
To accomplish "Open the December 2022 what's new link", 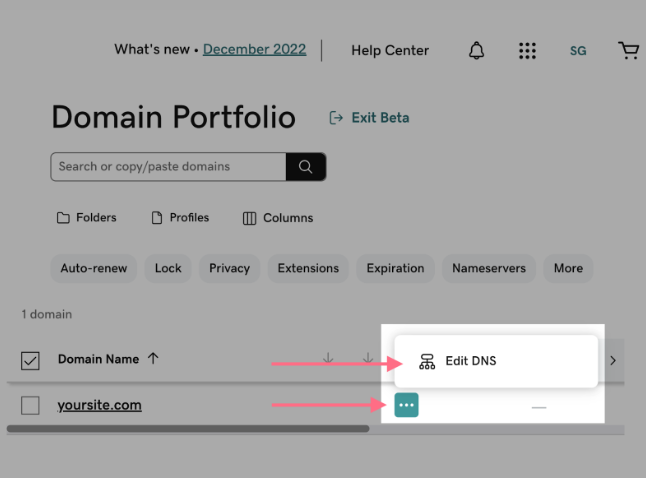I will point(254,50).
